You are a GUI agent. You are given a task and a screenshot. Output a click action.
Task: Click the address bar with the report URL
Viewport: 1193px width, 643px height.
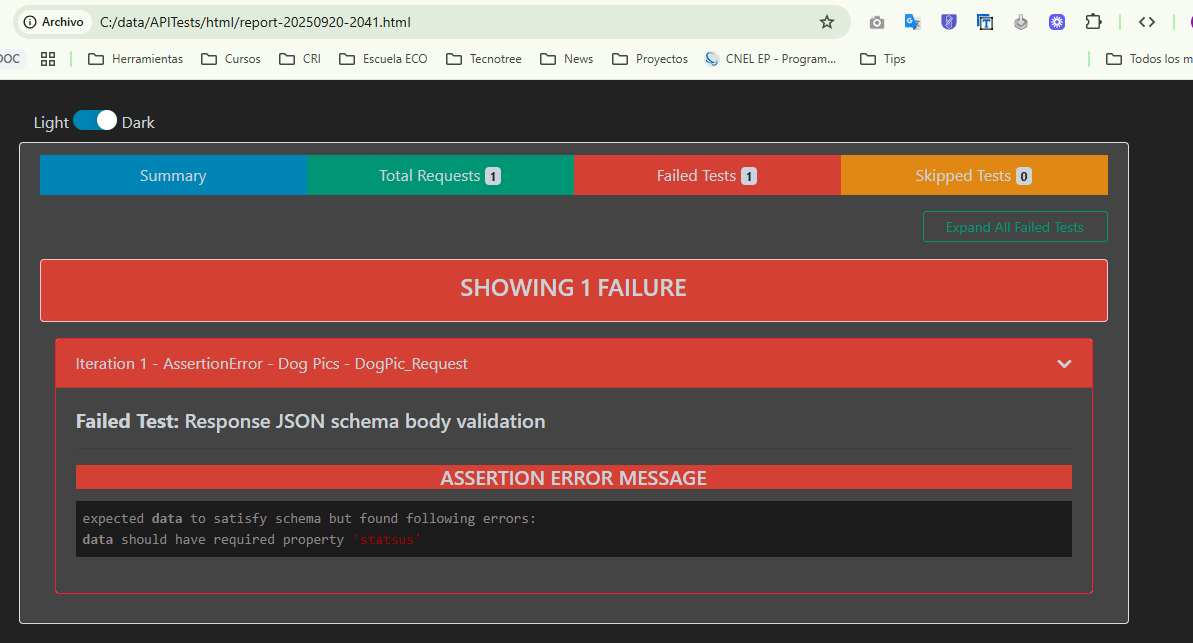pos(450,22)
